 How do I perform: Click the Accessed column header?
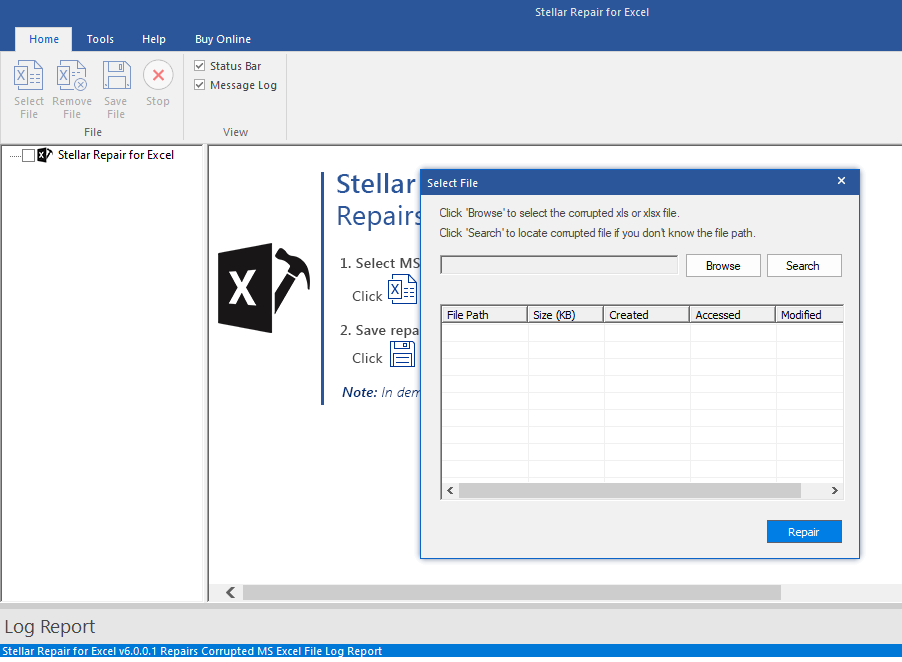(x=732, y=315)
